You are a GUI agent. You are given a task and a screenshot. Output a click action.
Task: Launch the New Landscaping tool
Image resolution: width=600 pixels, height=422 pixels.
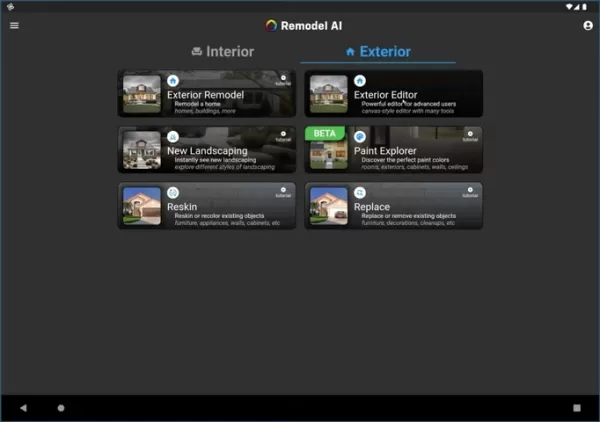click(207, 150)
